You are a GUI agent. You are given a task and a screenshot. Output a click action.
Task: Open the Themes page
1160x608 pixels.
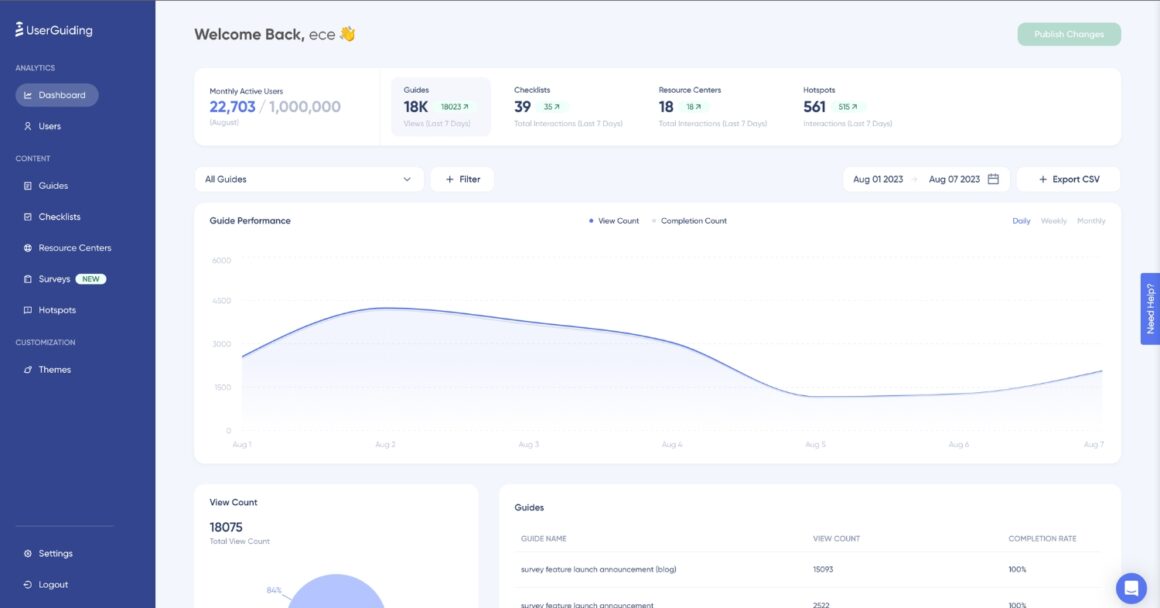[55, 370]
